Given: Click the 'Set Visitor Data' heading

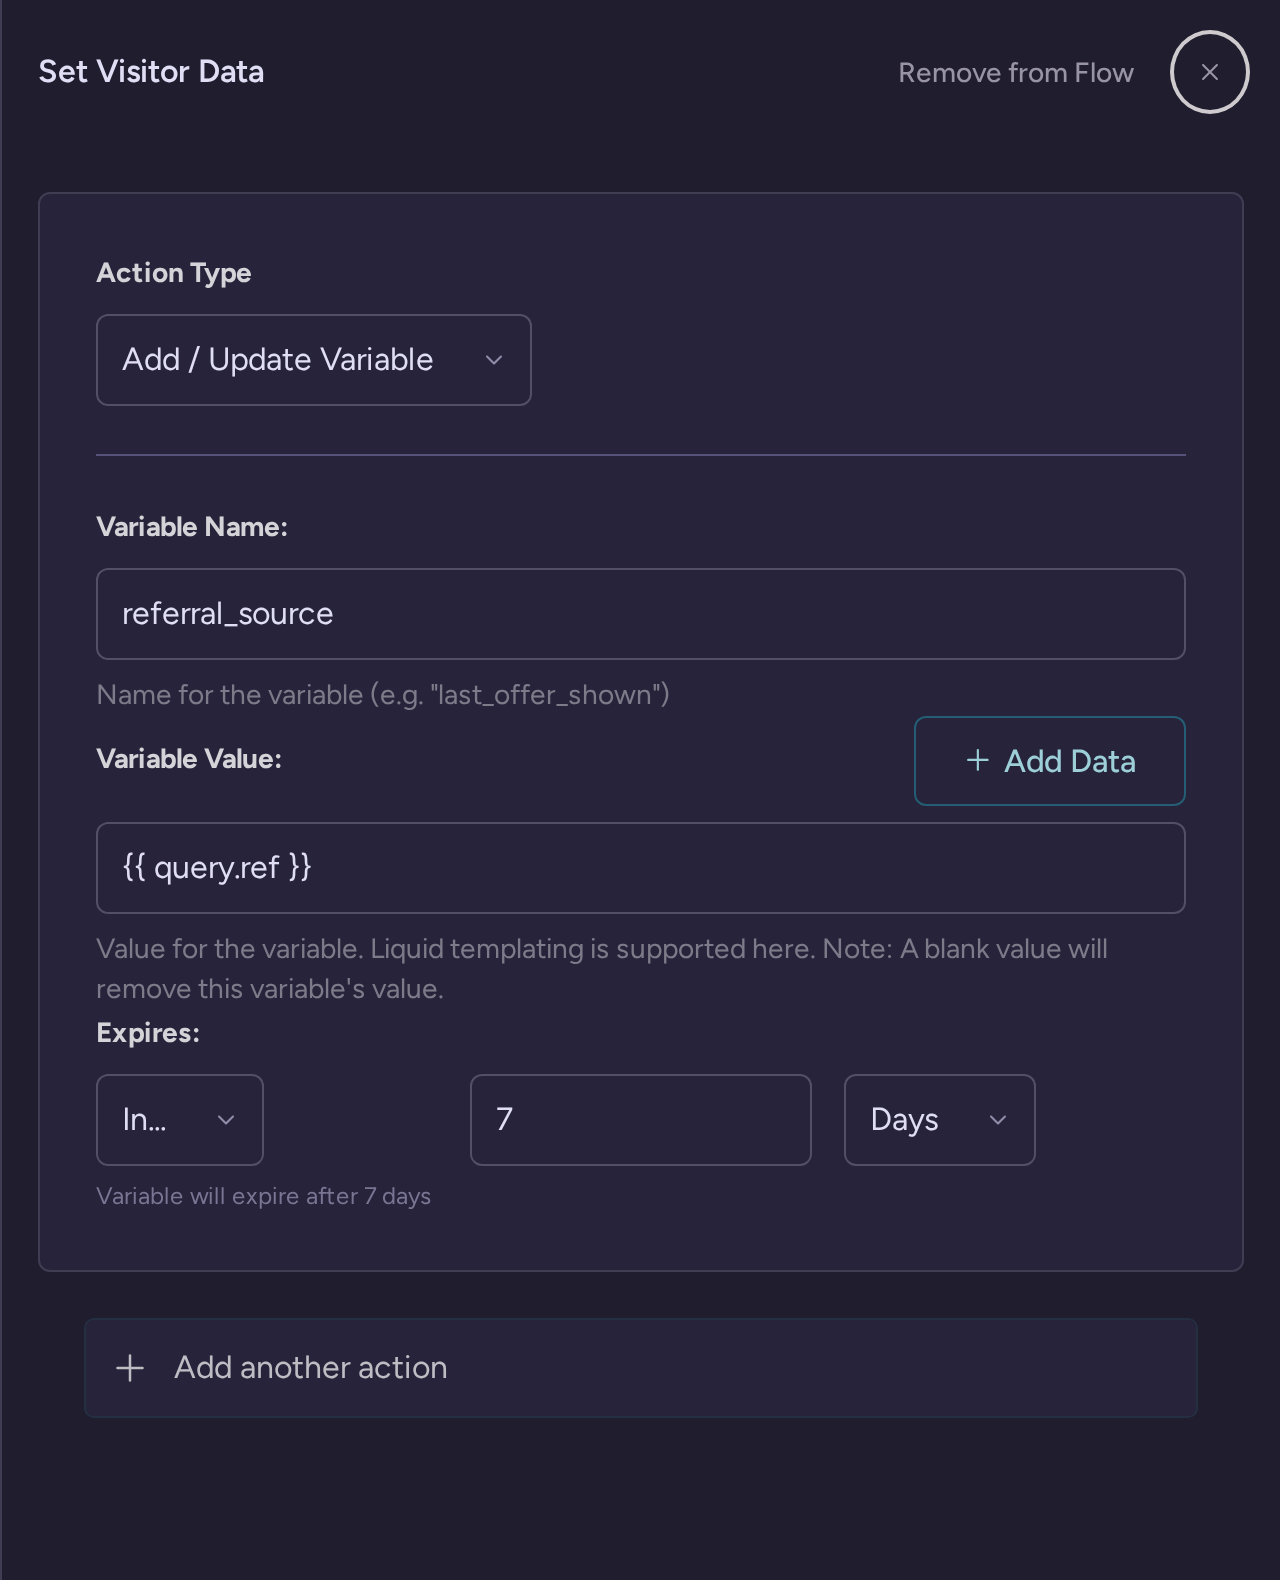Looking at the screenshot, I should tap(151, 72).
